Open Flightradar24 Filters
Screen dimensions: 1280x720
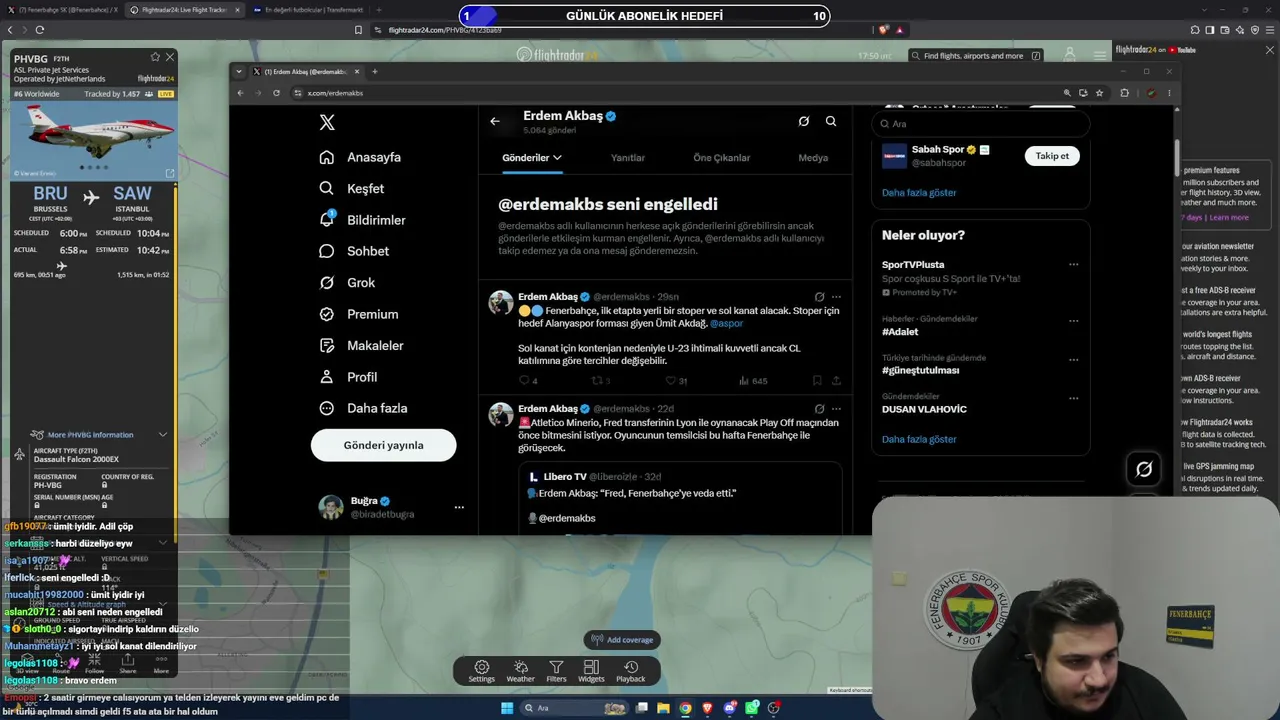click(556, 671)
